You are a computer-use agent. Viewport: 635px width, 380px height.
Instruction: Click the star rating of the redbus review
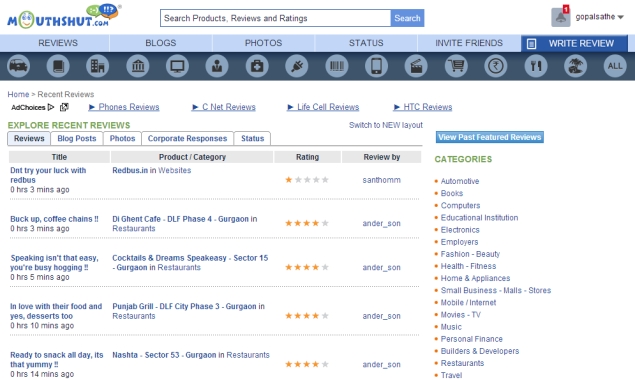307,179
